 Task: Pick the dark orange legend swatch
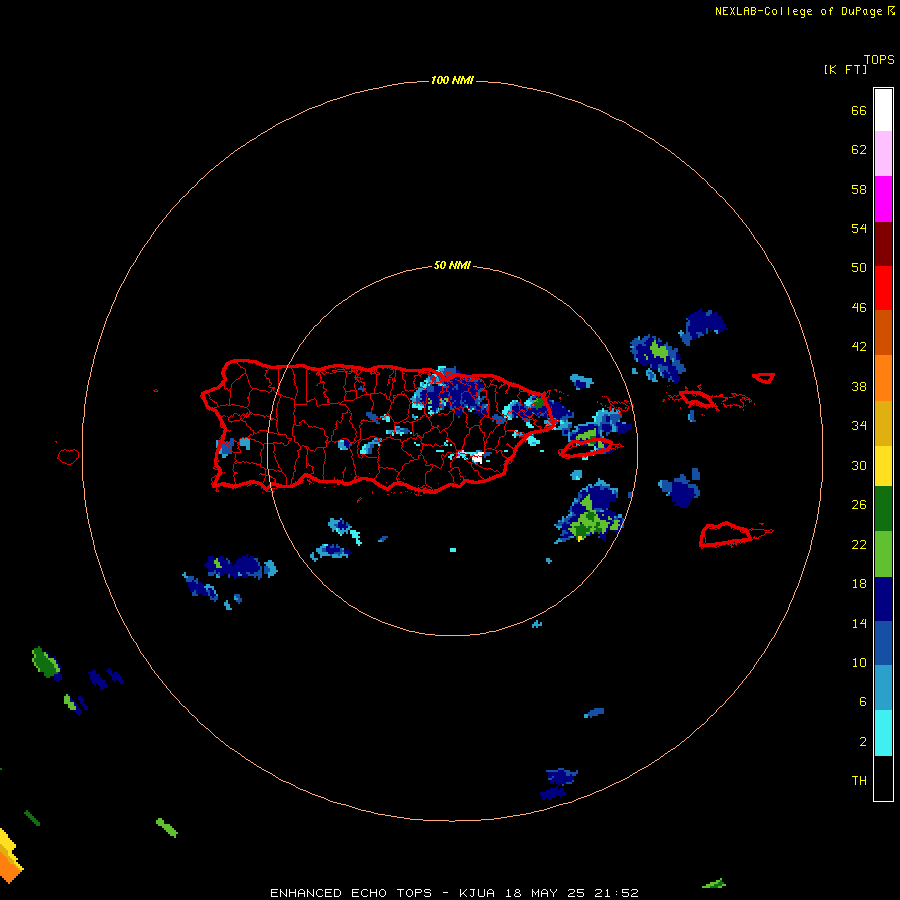coord(883,332)
